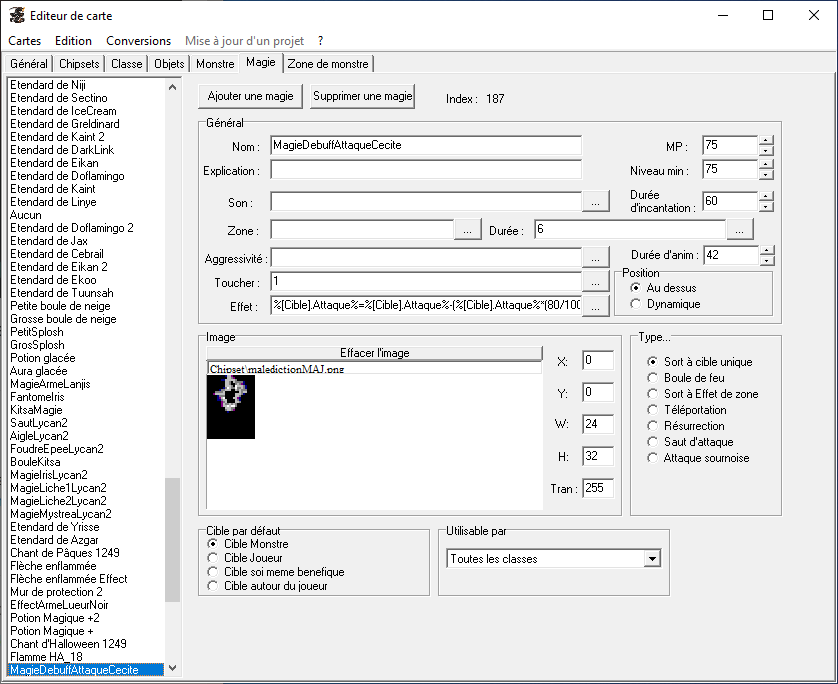
Task: Open the Zone field browse button
Action: (x=467, y=230)
